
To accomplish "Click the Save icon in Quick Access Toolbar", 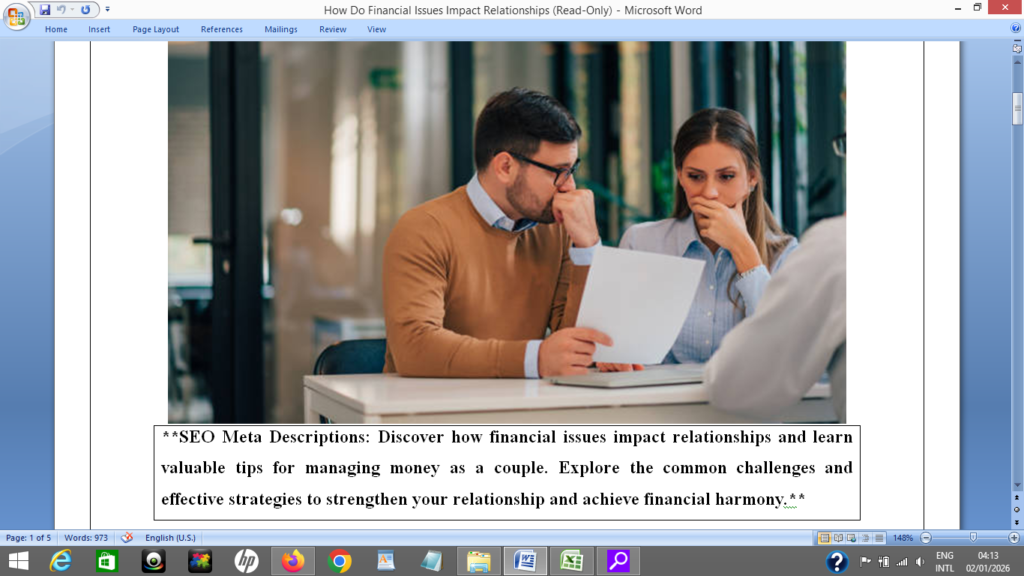I will point(45,10).
